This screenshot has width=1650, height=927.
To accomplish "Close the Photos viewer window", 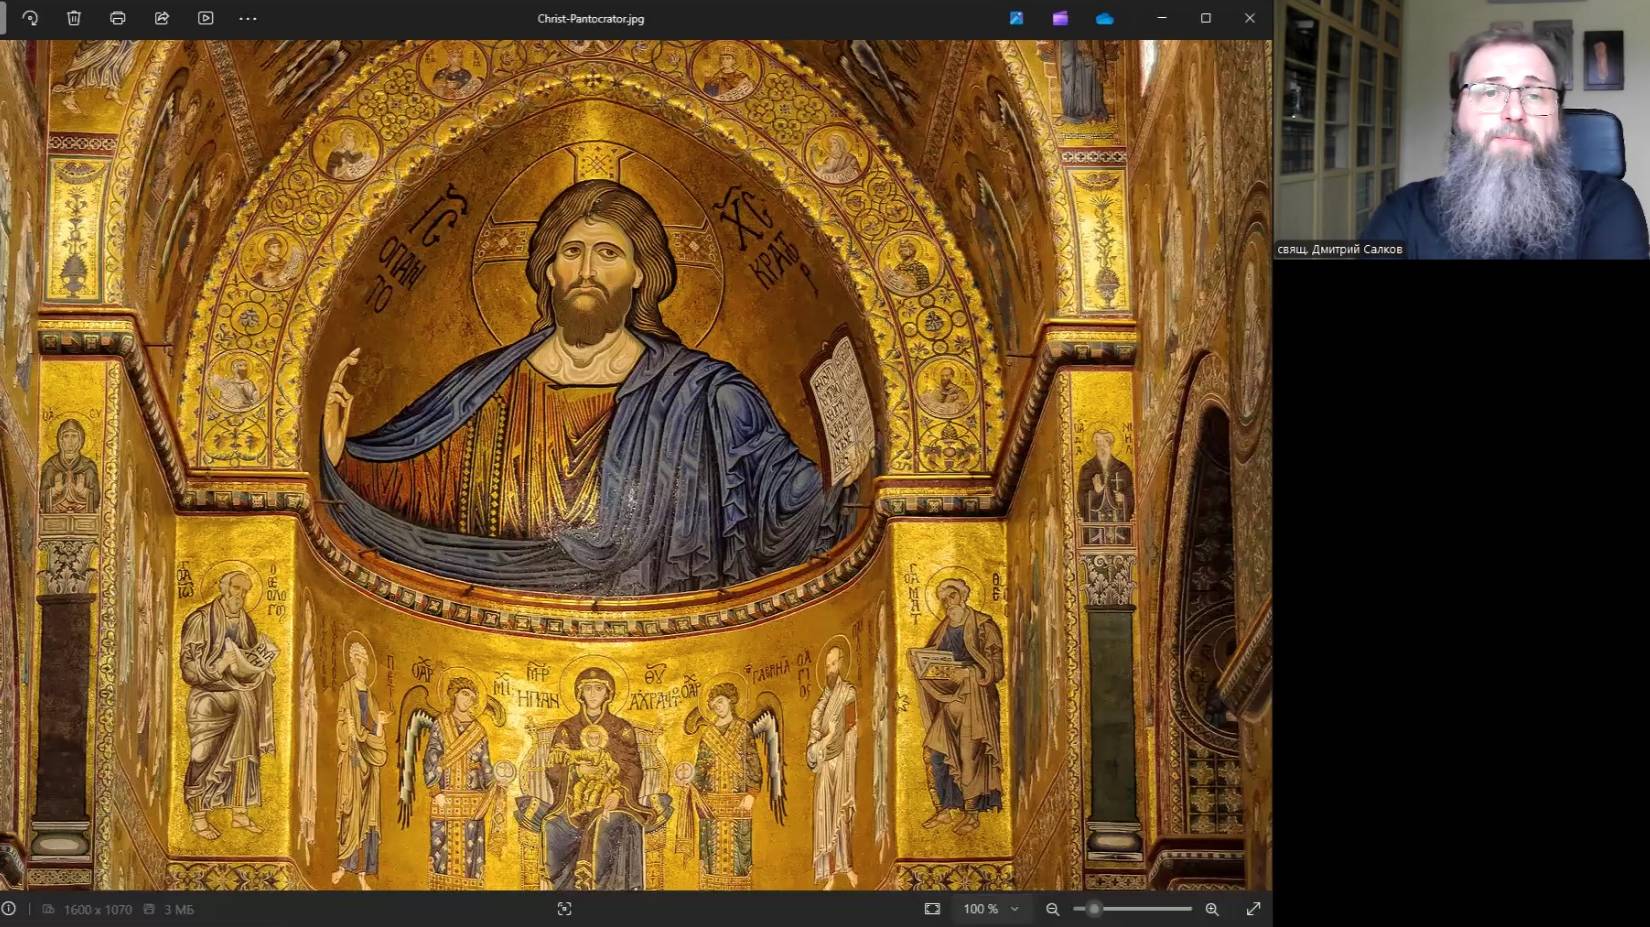I will click(1250, 18).
